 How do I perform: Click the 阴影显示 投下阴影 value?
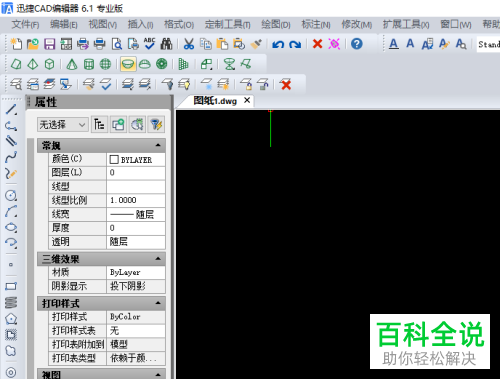click(136, 286)
